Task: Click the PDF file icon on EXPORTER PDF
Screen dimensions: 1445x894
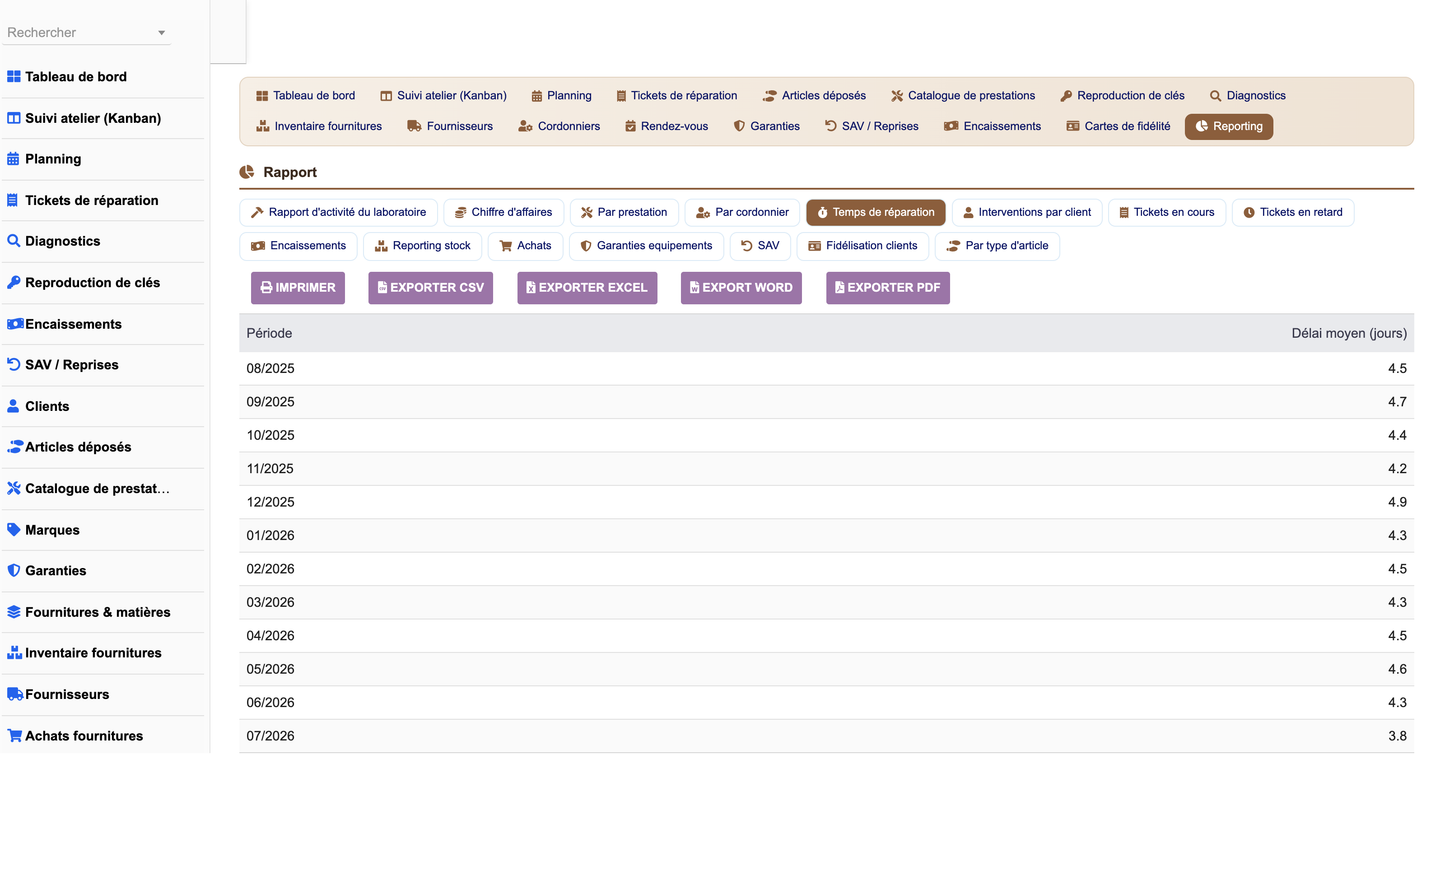Action: (x=839, y=288)
